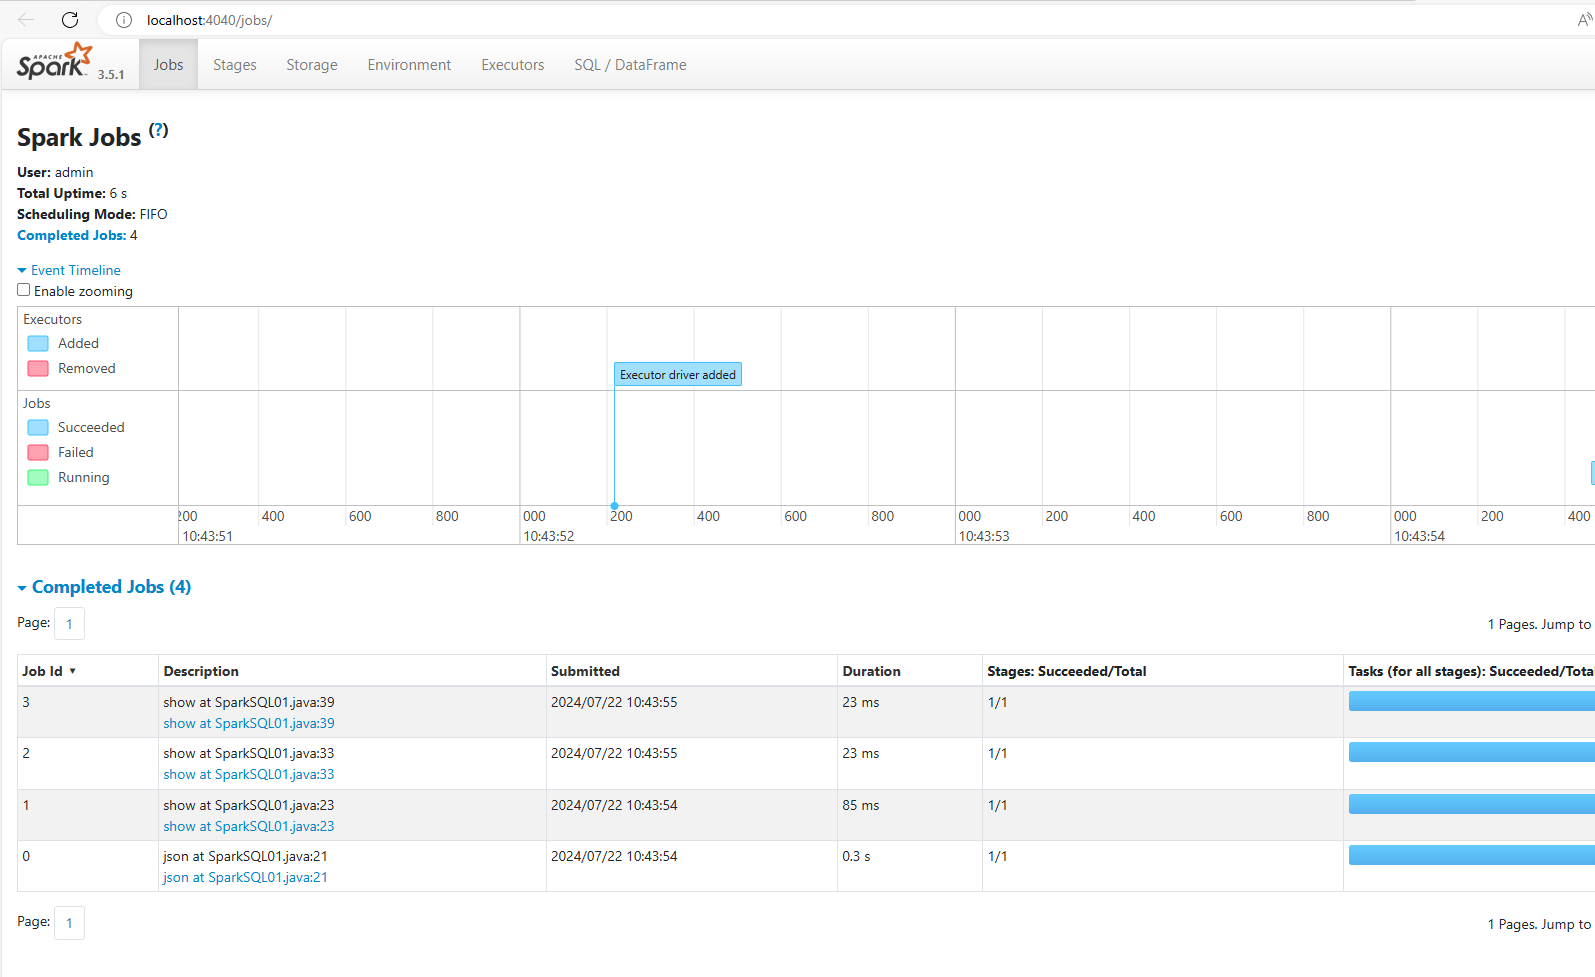The width and height of the screenshot is (1595, 977).
Task: Open the Completed Jobs: summary link
Action: (x=71, y=235)
